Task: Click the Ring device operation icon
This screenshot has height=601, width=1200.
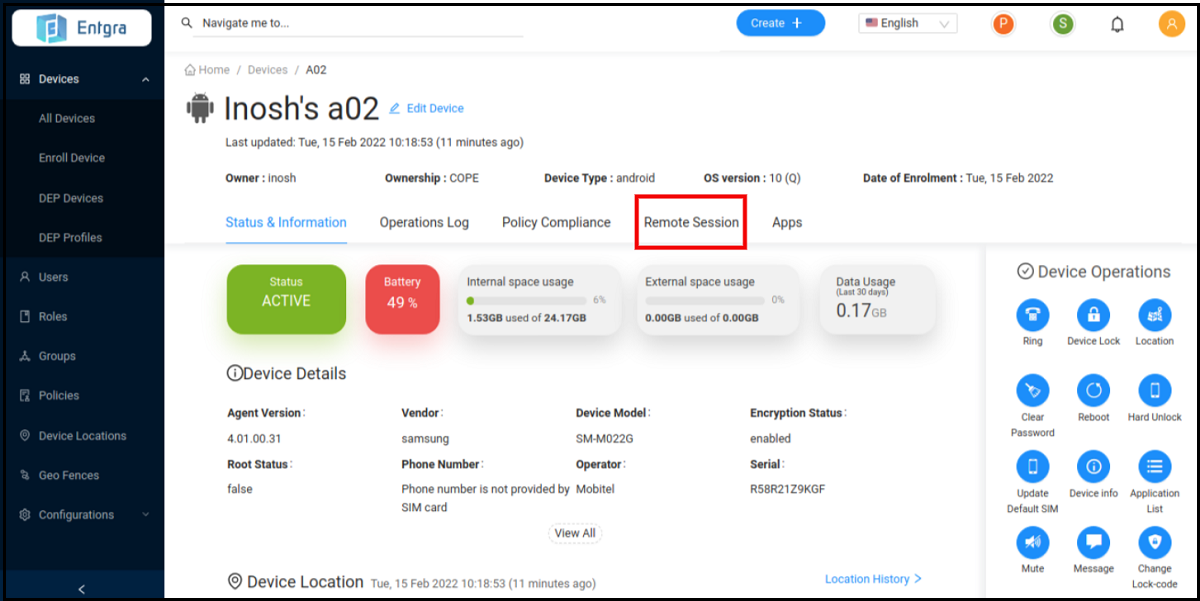Action: (1032, 315)
